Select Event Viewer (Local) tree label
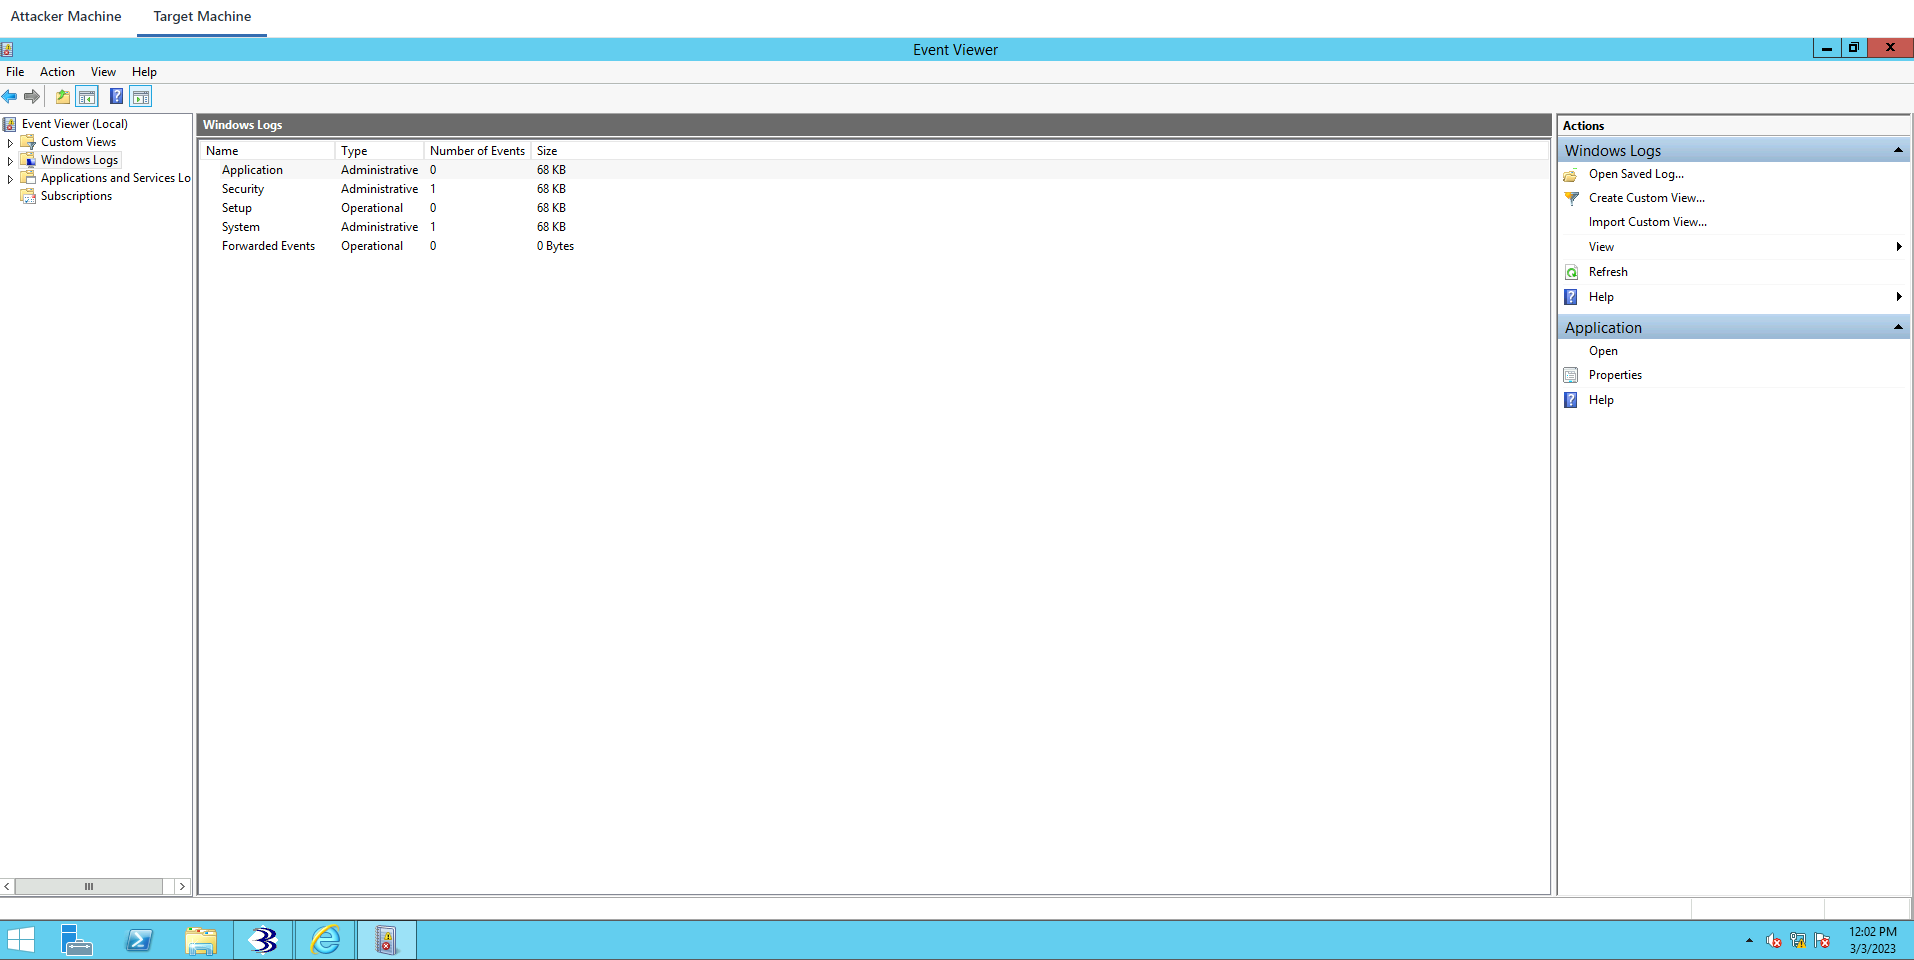Viewport: 1914px width, 960px height. 75,124
